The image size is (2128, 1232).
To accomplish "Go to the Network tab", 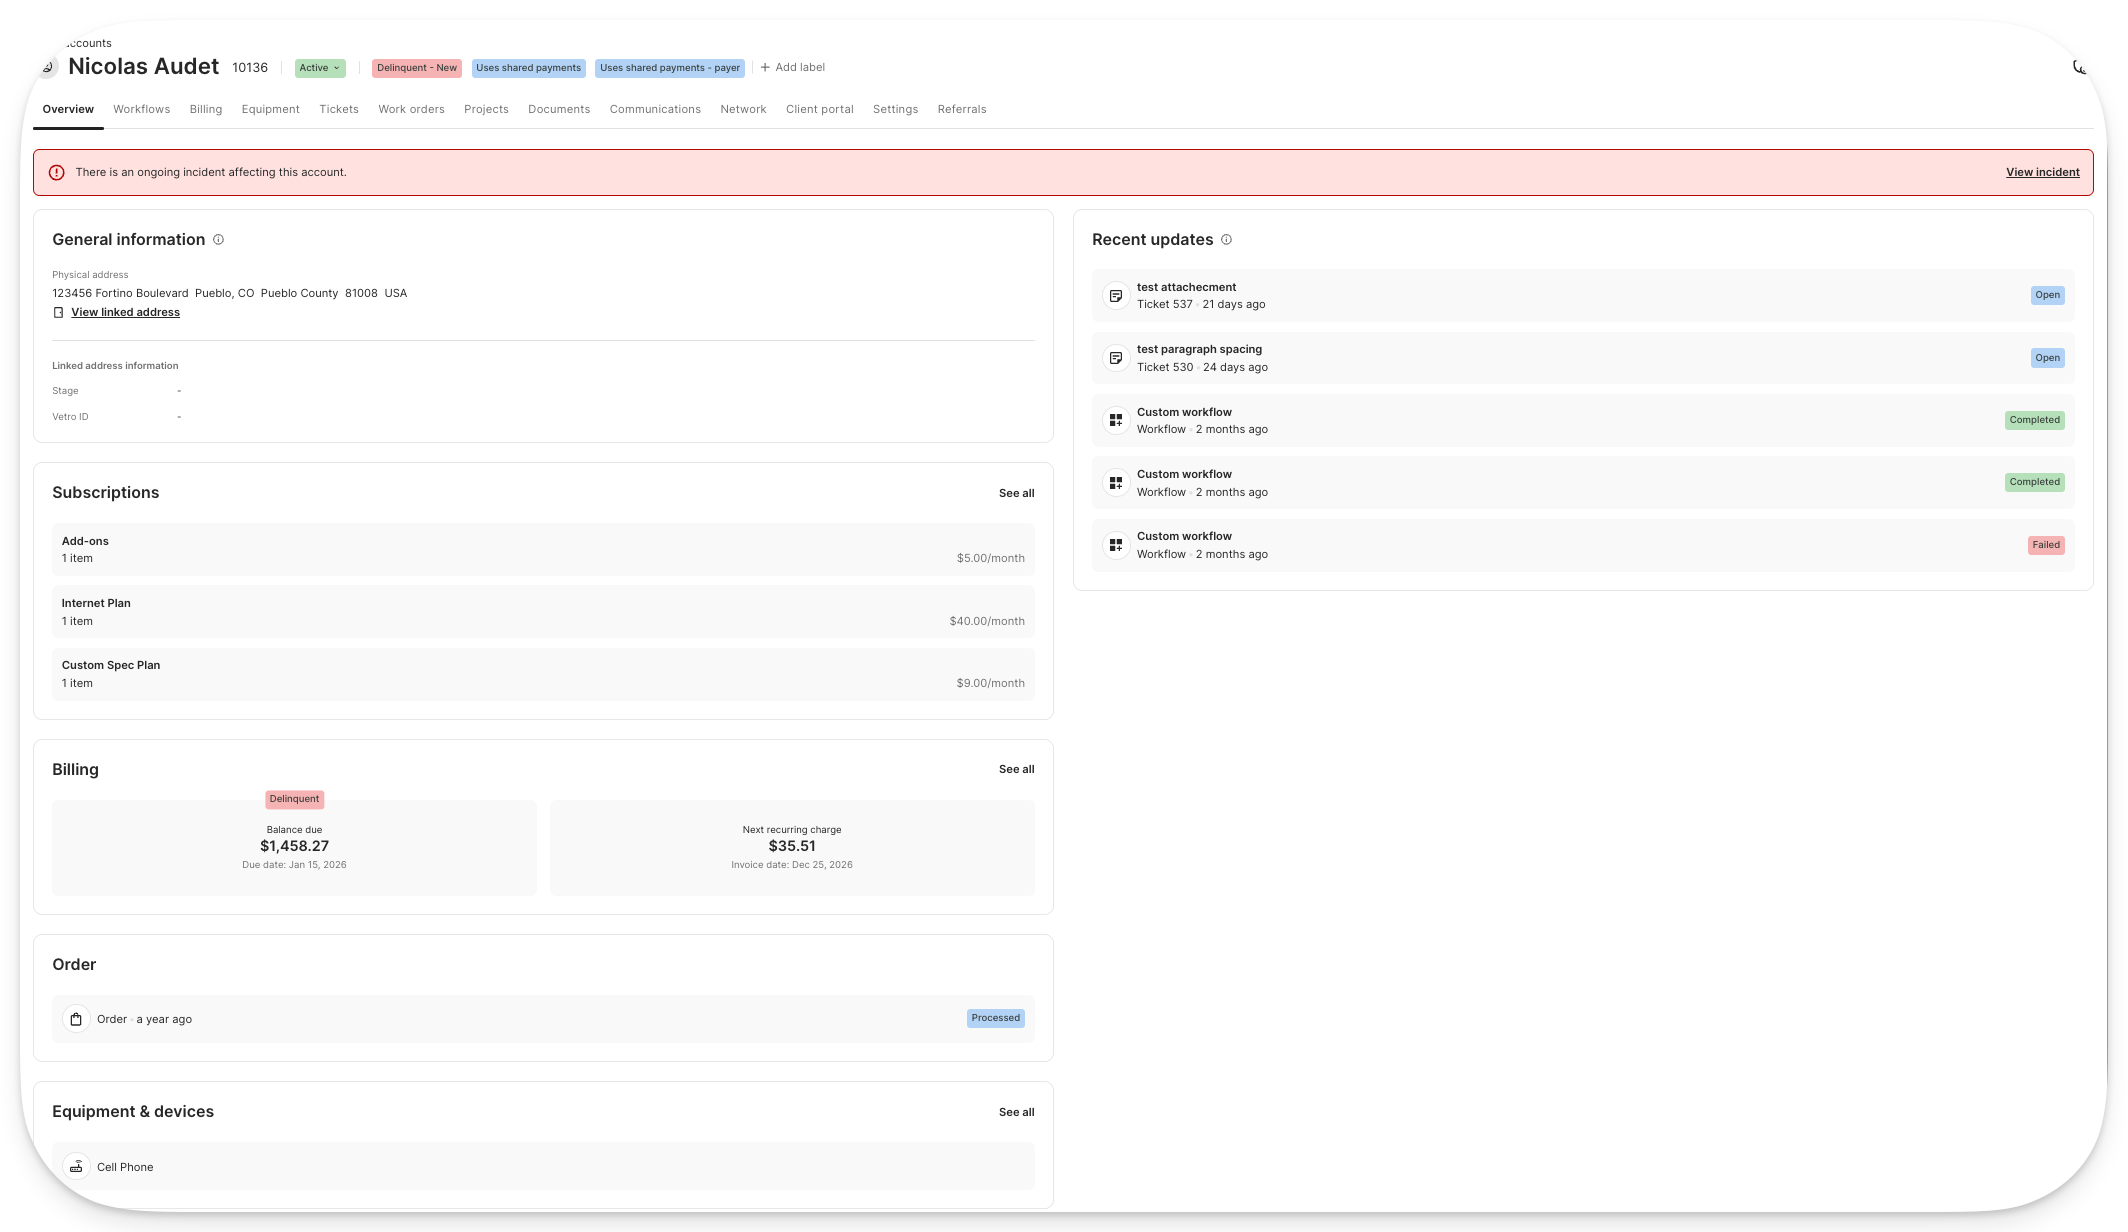I will 743,109.
